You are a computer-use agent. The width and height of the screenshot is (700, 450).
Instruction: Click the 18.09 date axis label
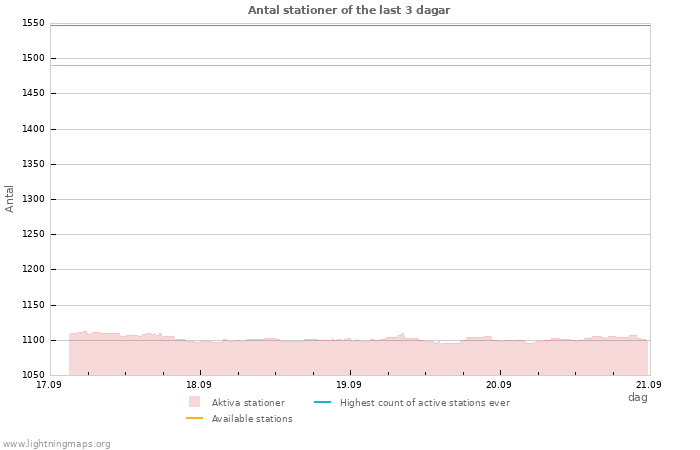point(199,384)
